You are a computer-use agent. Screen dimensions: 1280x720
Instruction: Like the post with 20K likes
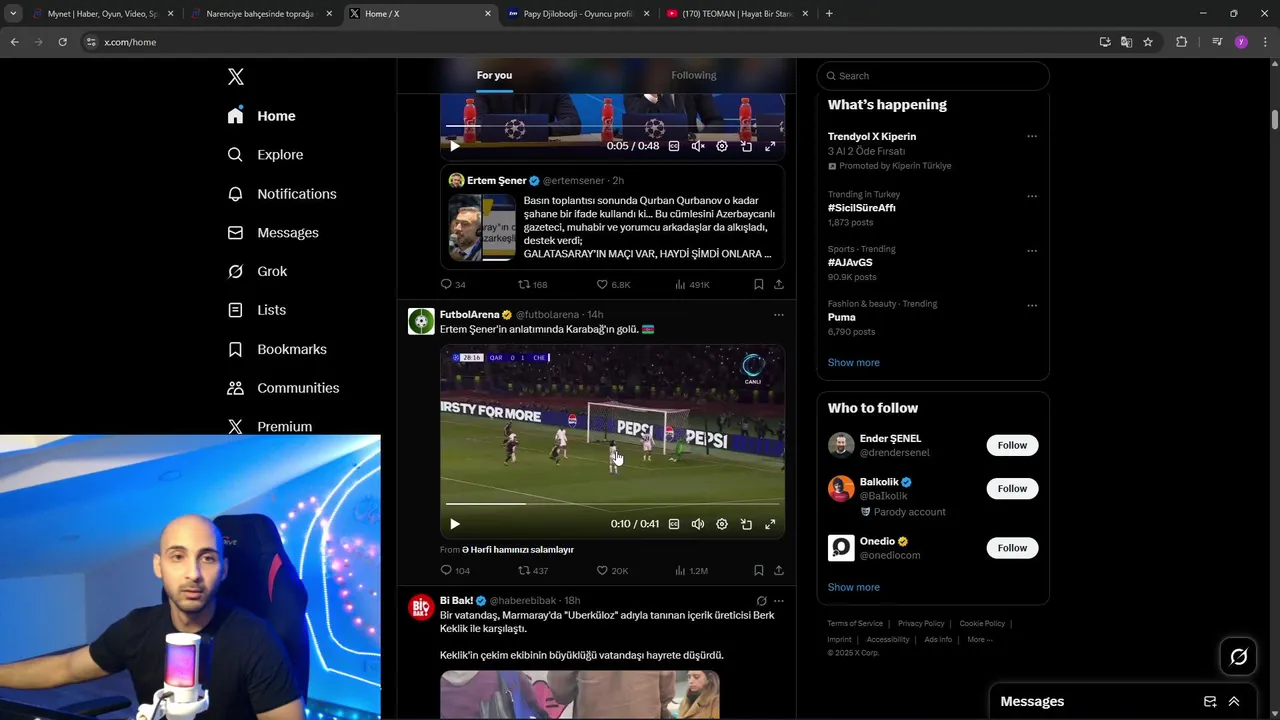pos(613,570)
